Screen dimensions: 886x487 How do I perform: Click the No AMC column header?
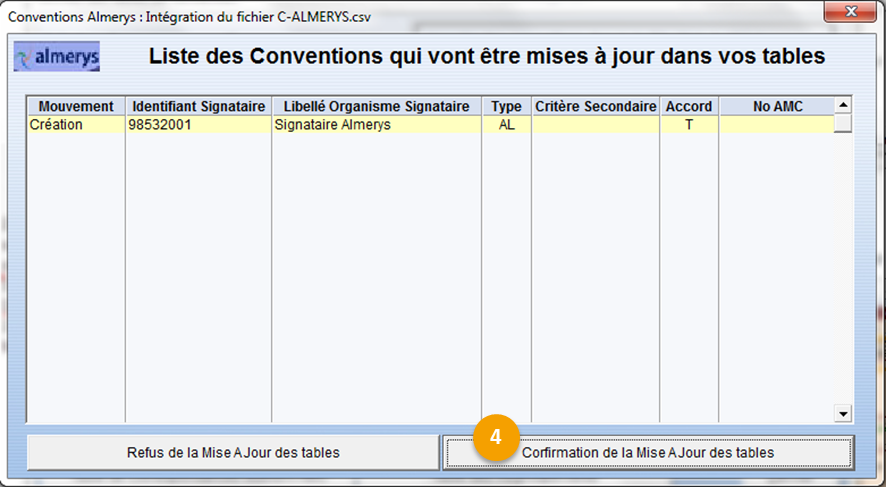[x=777, y=106]
